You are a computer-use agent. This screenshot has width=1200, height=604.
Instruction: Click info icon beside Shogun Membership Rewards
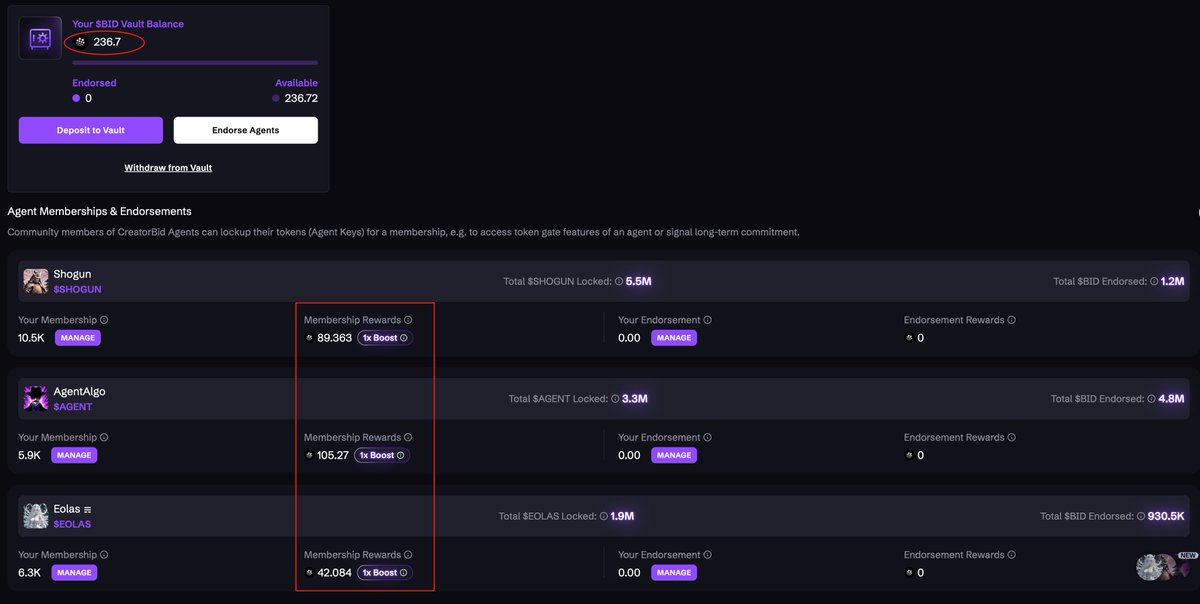(408, 320)
